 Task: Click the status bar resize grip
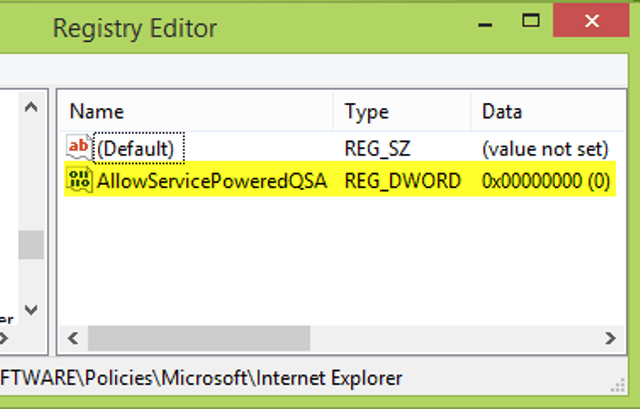tap(618, 385)
